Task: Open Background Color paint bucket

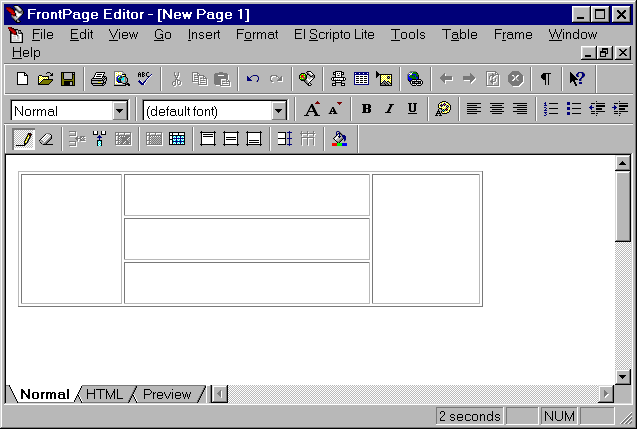Action: click(339, 139)
